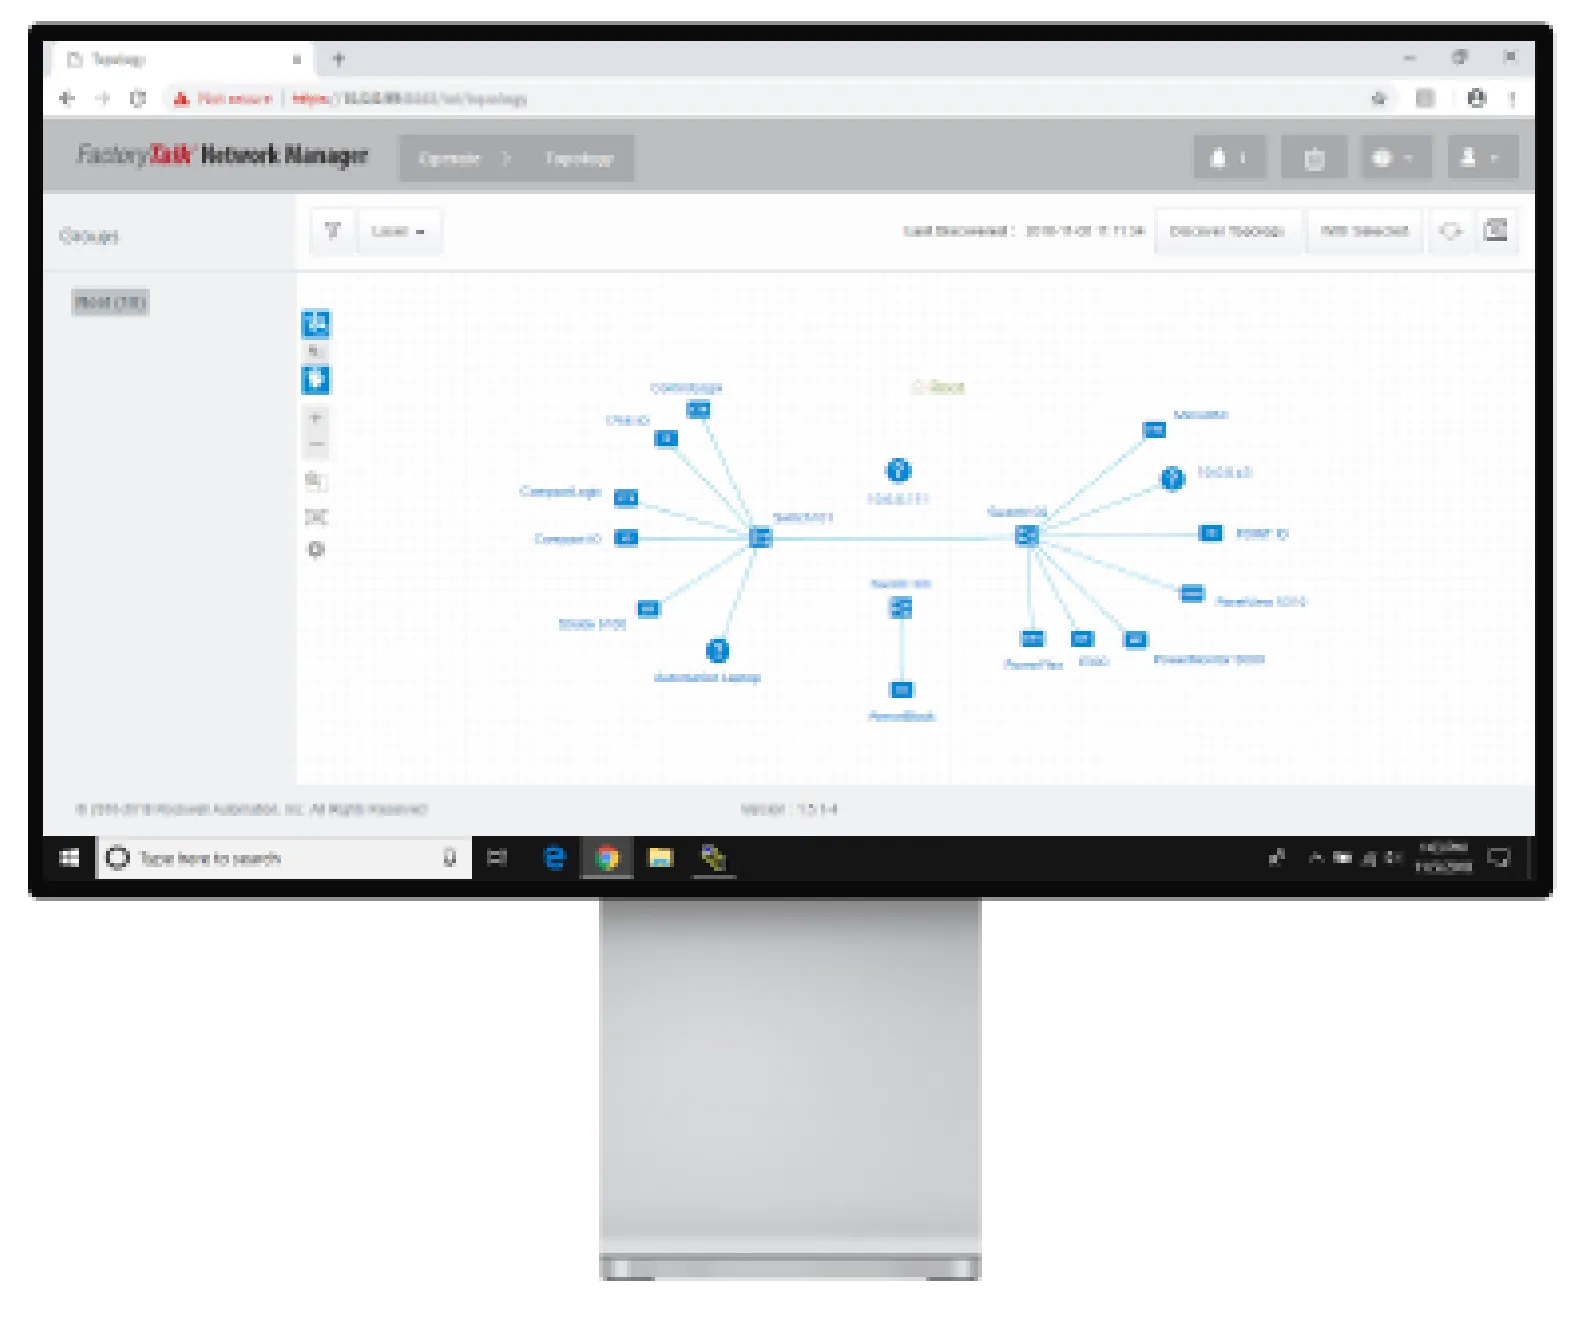Zoom out using the minus control
1581x1321 pixels.
point(316,444)
